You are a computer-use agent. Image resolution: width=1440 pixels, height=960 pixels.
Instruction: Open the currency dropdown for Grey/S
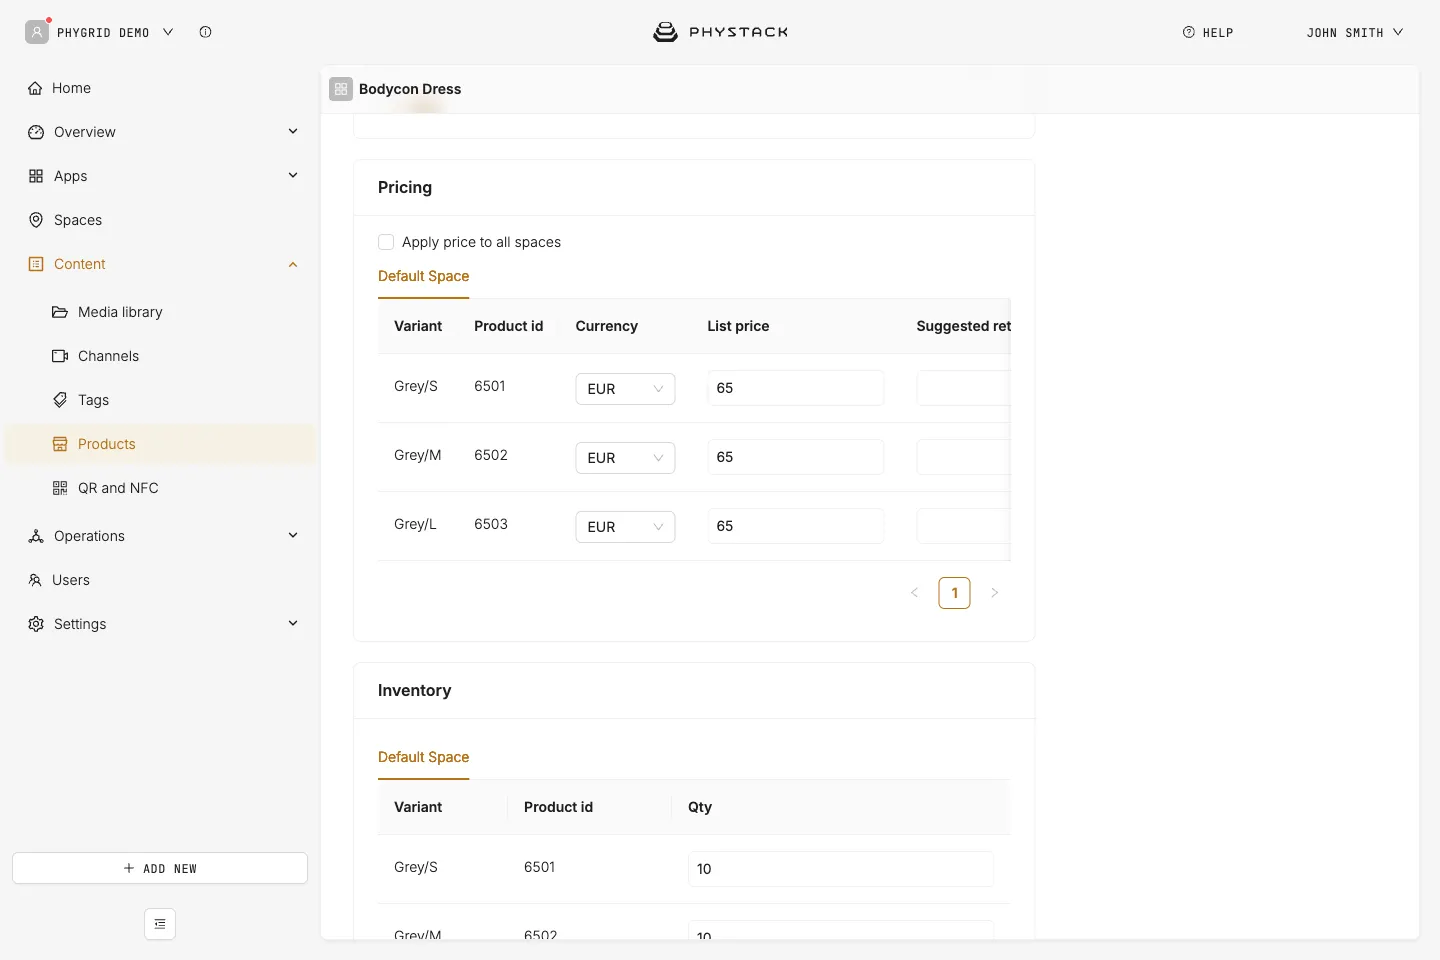click(625, 389)
